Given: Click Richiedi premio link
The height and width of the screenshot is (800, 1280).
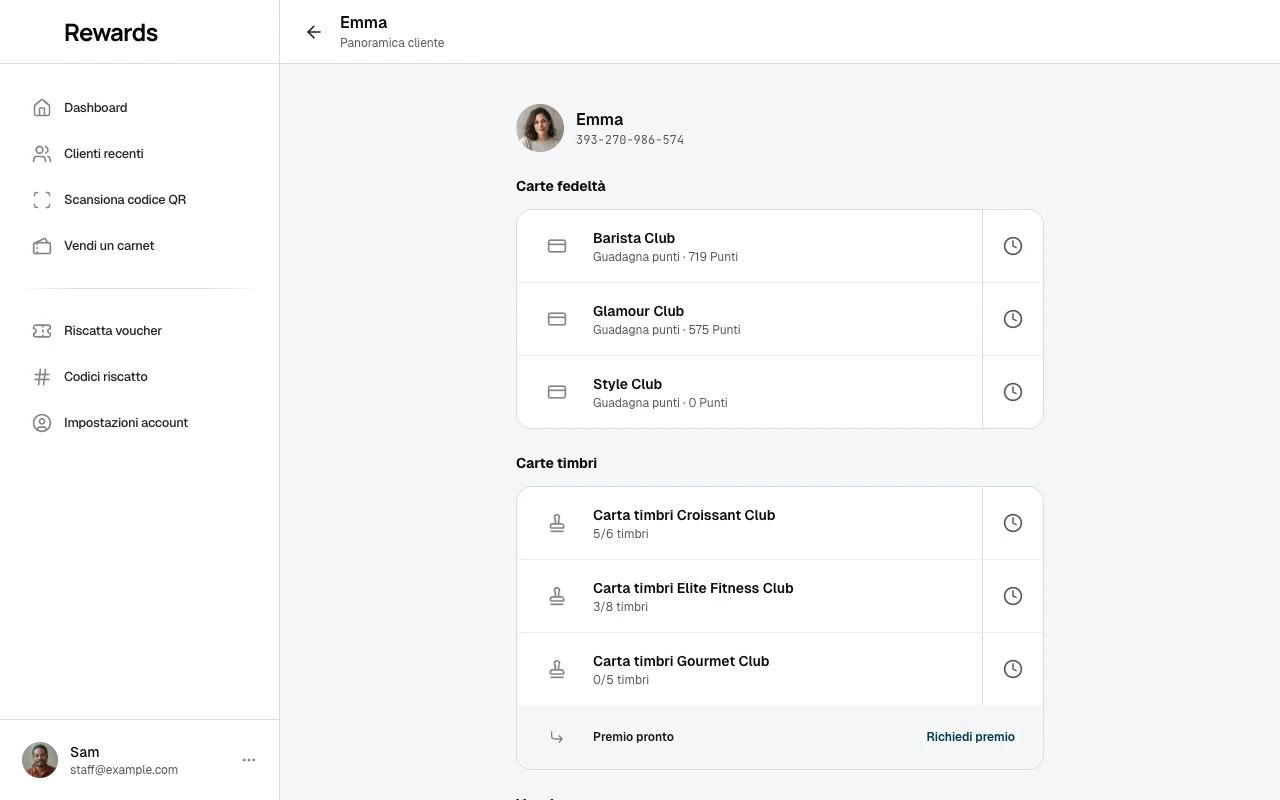Looking at the screenshot, I should point(970,737).
